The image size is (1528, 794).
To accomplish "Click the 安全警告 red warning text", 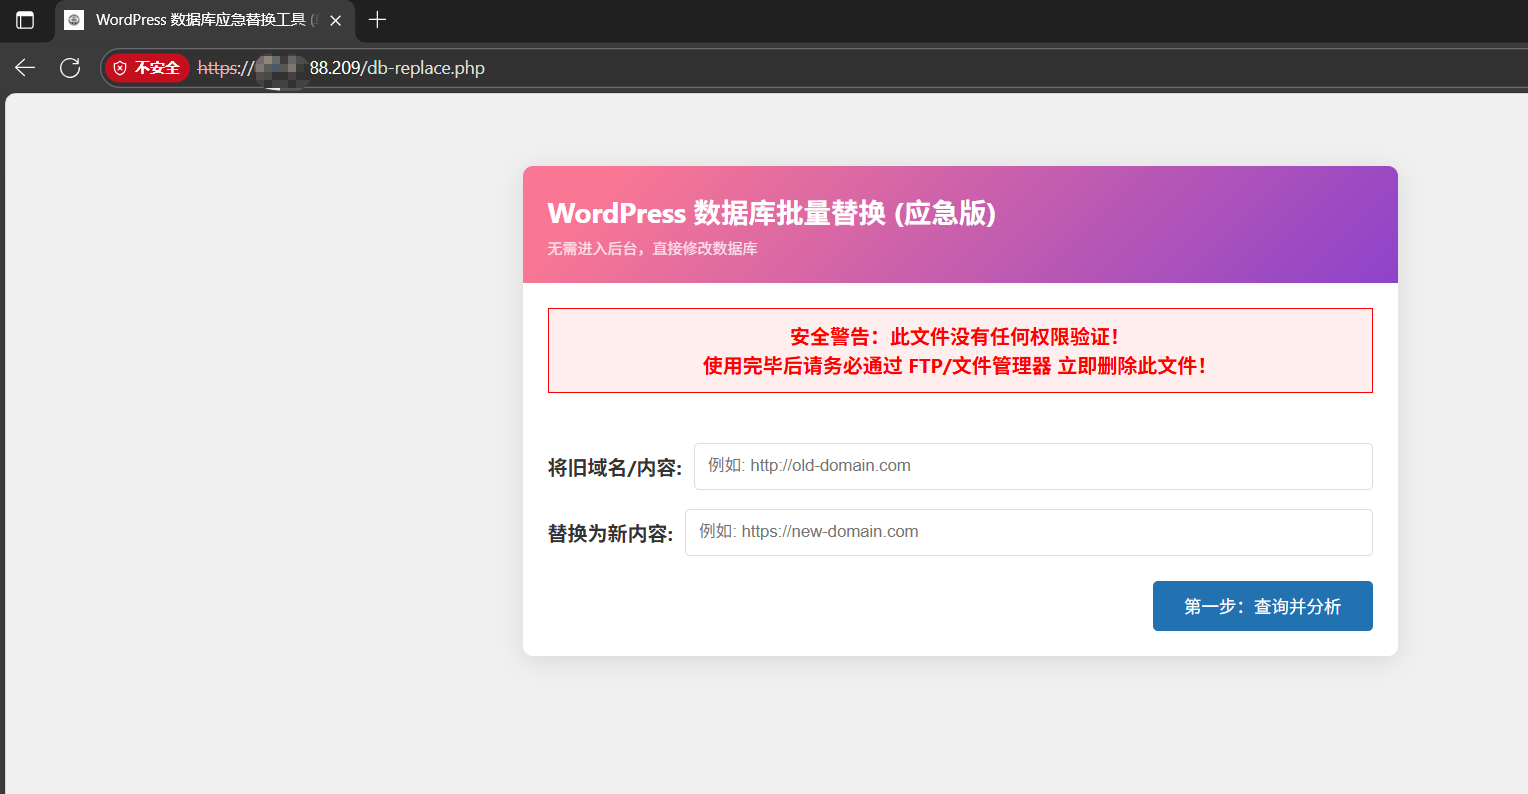I will [x=955, y=337].
